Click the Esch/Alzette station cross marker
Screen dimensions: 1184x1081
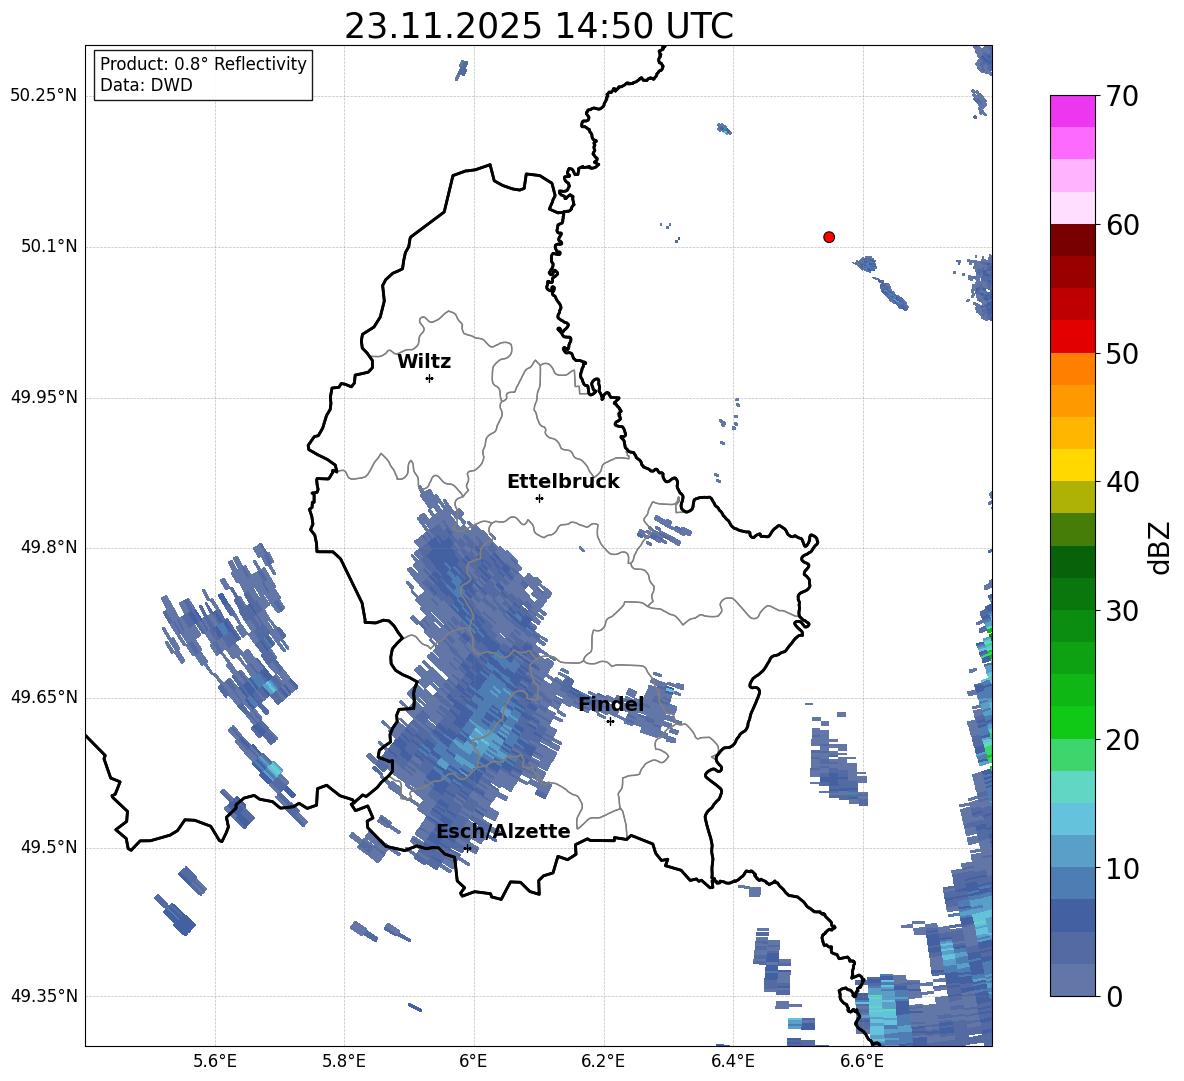point(467,848)
